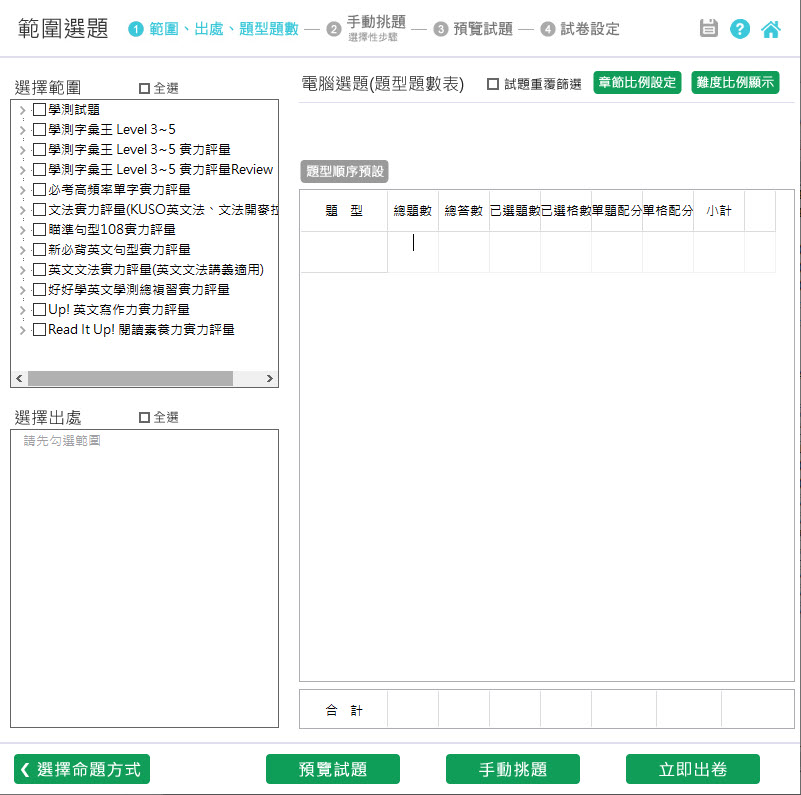This screenshot has height=795, width=801.
Task: Click left scroll arrow in range list
Action: coord(19,379)
